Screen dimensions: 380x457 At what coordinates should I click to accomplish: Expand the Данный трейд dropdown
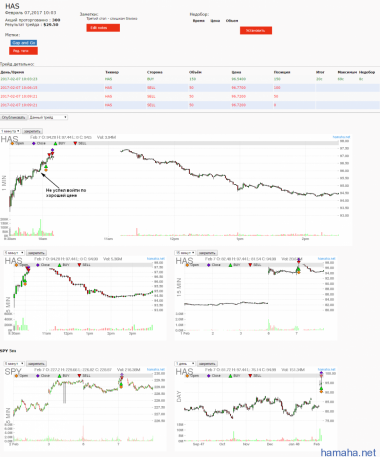click(48, 117)
